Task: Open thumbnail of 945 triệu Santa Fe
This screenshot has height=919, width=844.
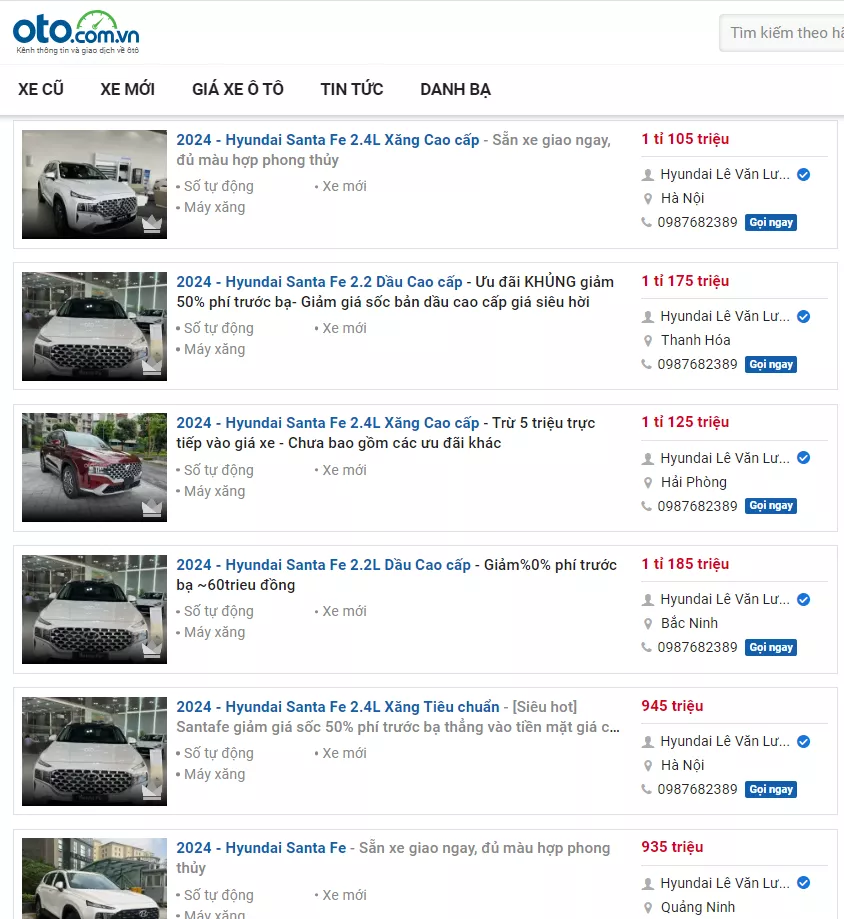Action: pyautogui.click(x=94, y=751)
